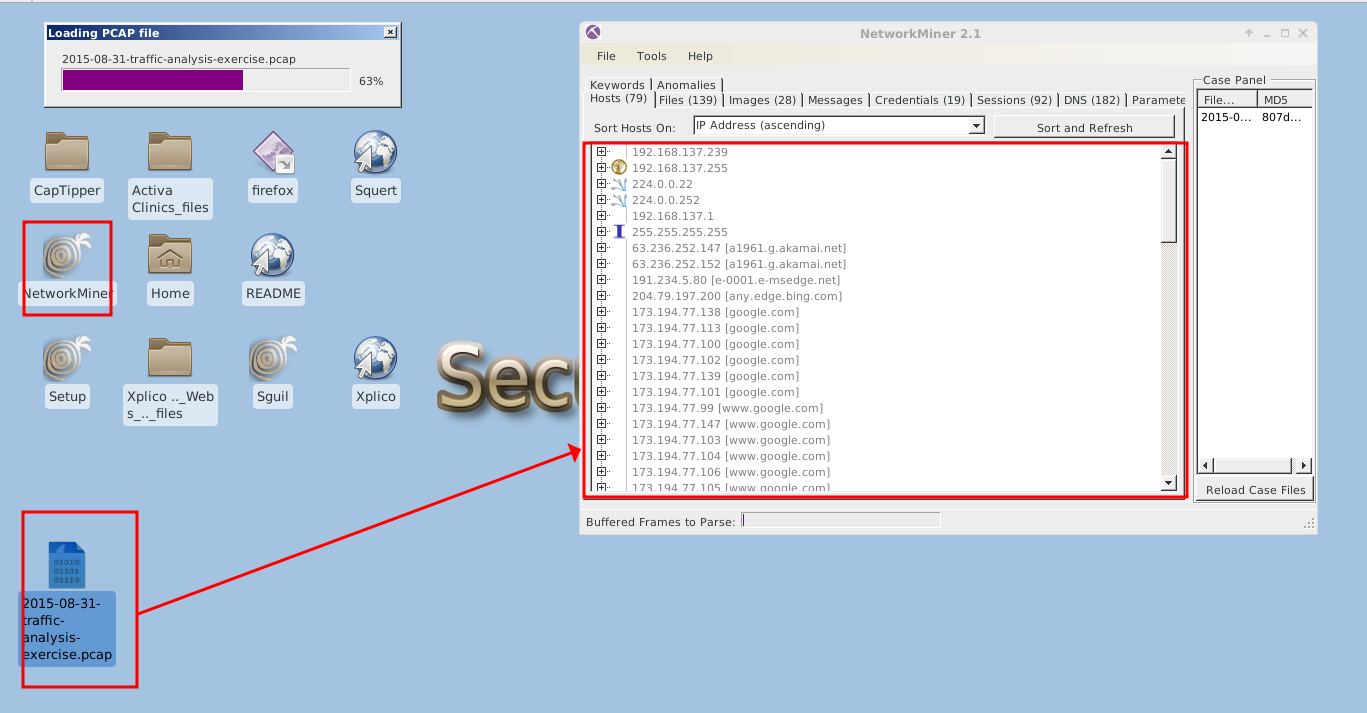Switch to the Keywords tab

point(617,85)
